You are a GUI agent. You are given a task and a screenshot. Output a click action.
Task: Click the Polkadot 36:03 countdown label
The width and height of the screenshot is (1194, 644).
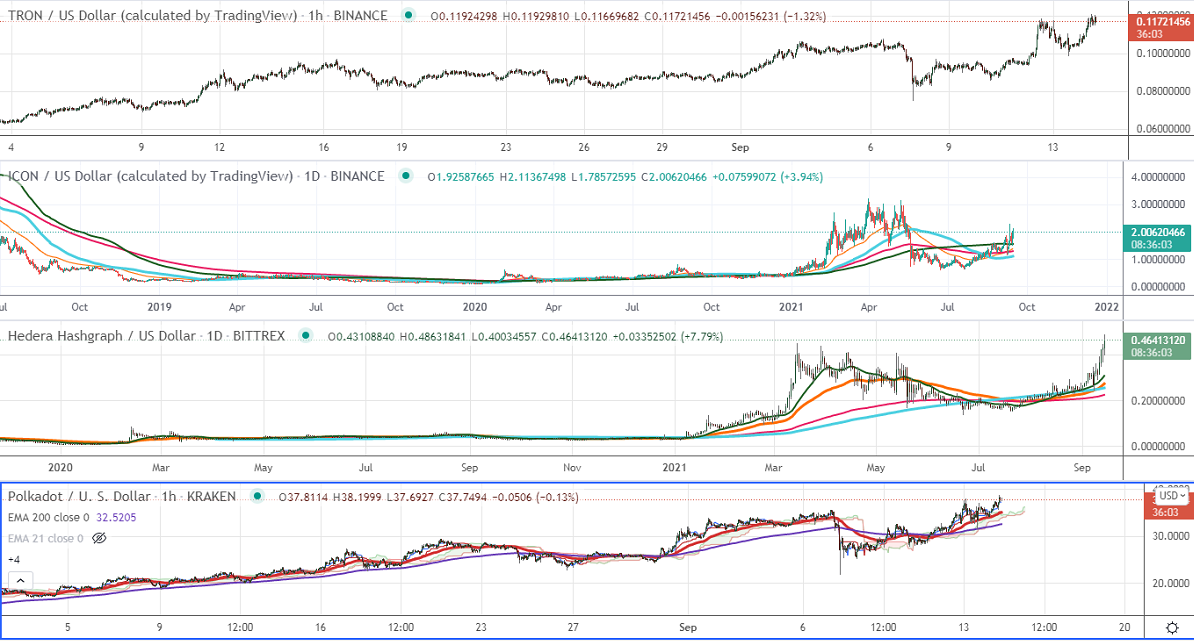pos(1165,512)
